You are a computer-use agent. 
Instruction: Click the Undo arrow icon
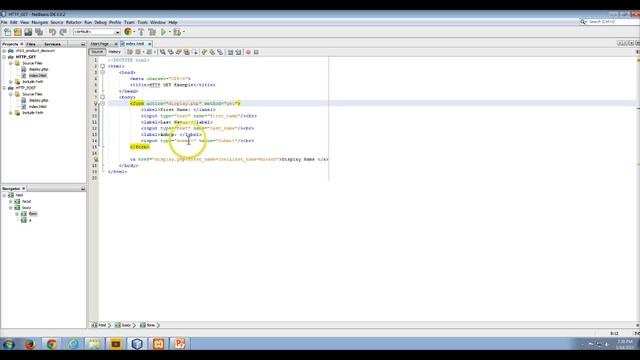click(52, 32)
